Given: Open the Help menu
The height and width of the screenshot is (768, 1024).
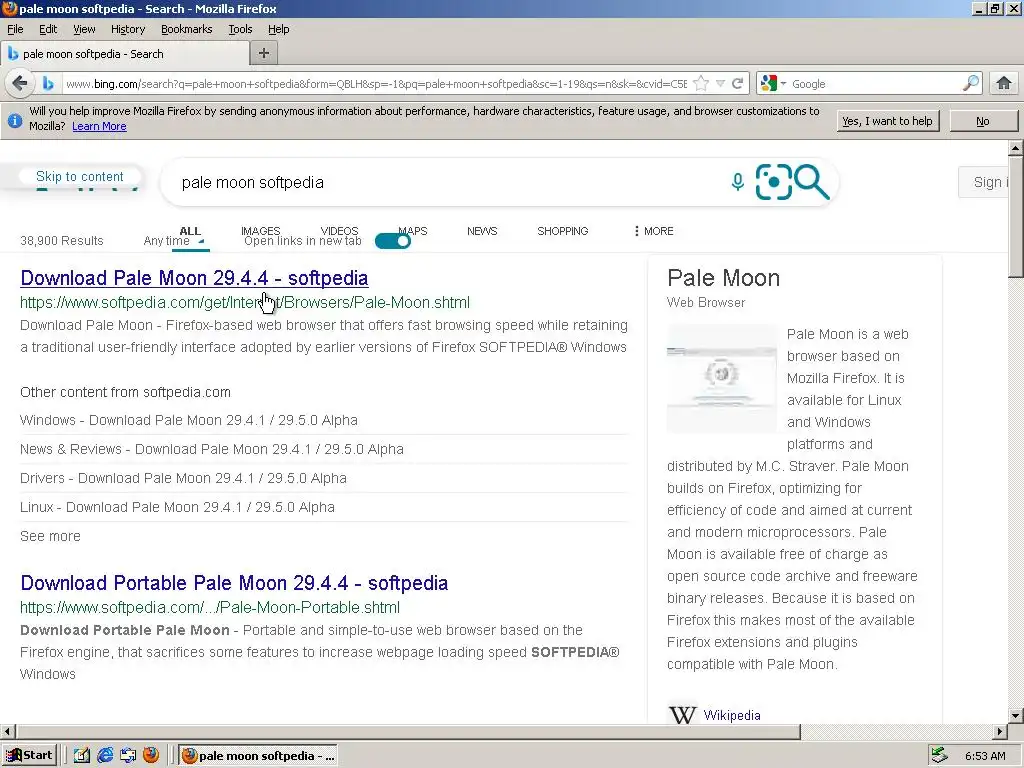Looking at the screenshot, I should [278, 29].
